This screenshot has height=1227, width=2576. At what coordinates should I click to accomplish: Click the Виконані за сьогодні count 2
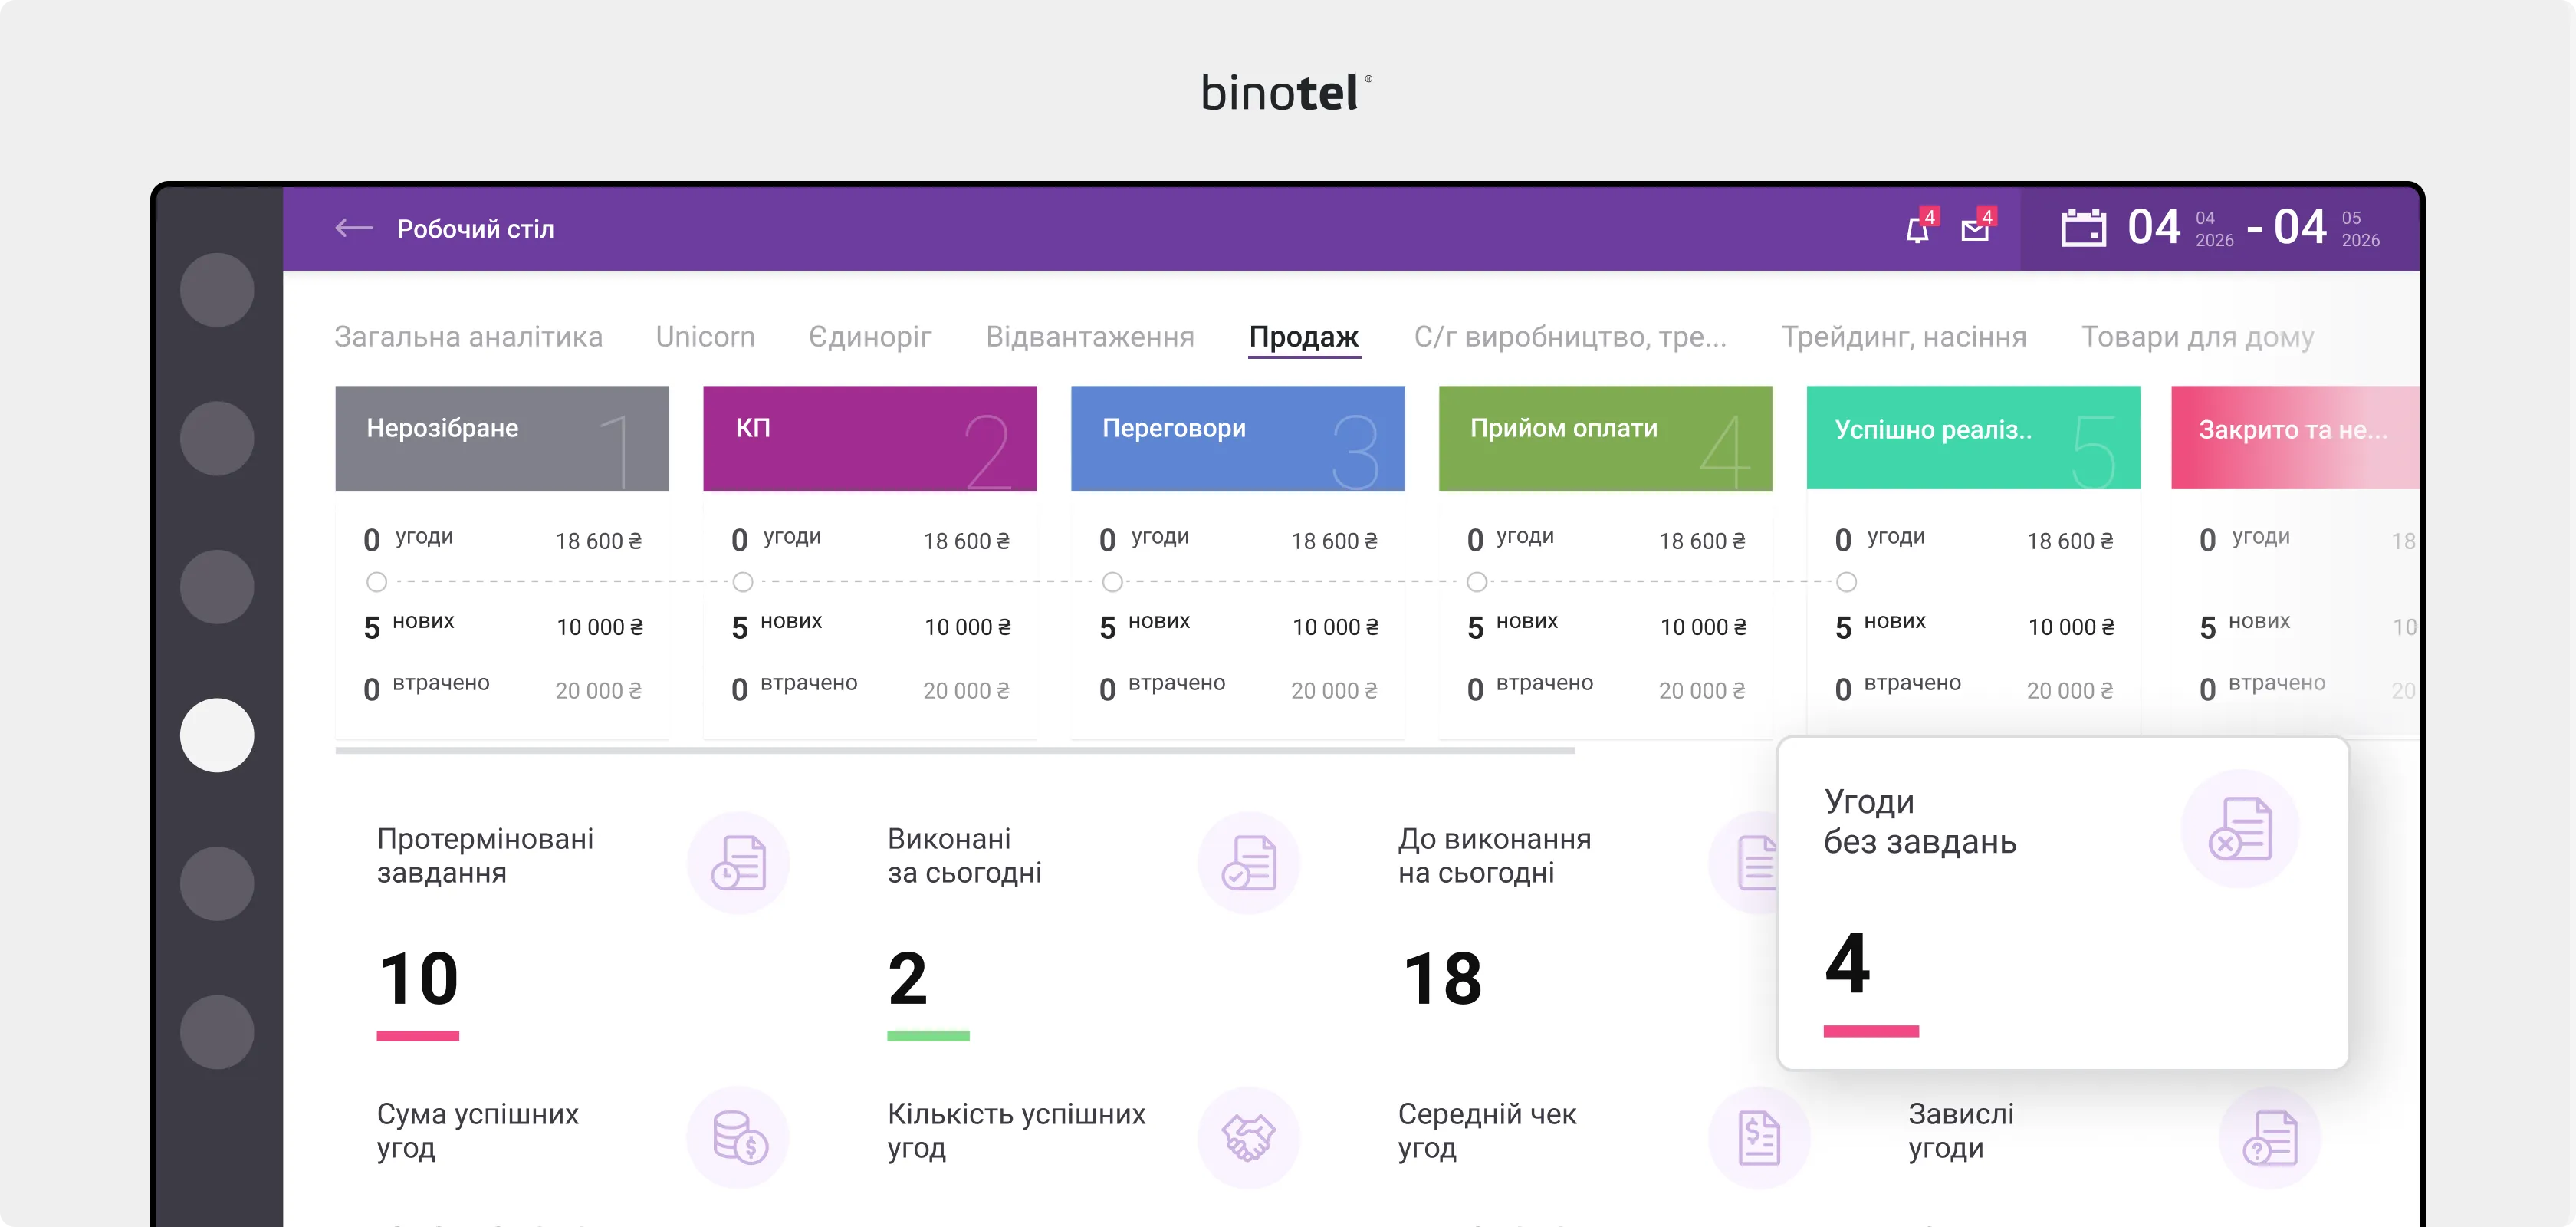point(908,978)
